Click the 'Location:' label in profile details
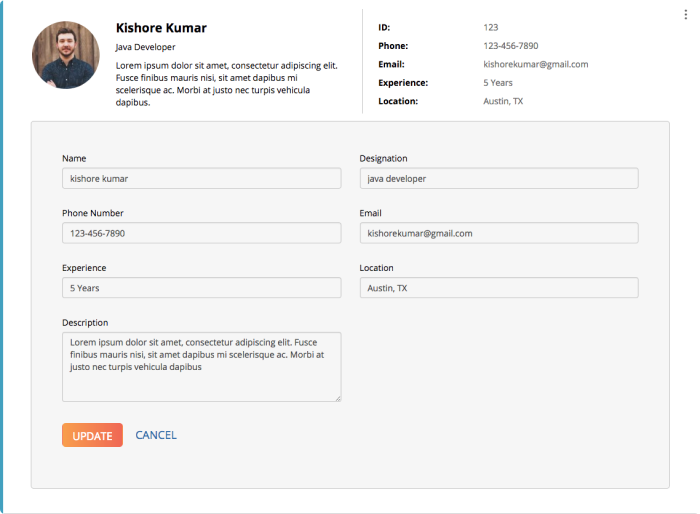 tap(398, 101)
